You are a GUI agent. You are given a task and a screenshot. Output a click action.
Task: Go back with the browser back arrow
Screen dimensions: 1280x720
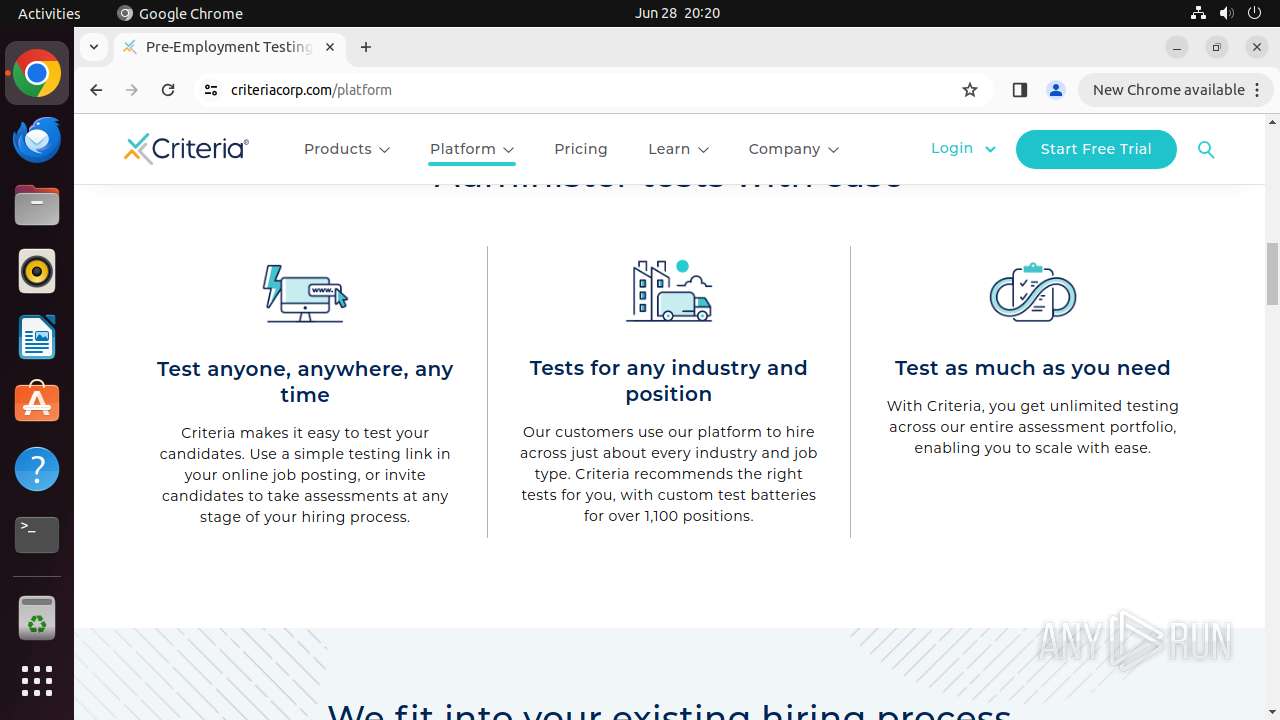pos(96,90)
